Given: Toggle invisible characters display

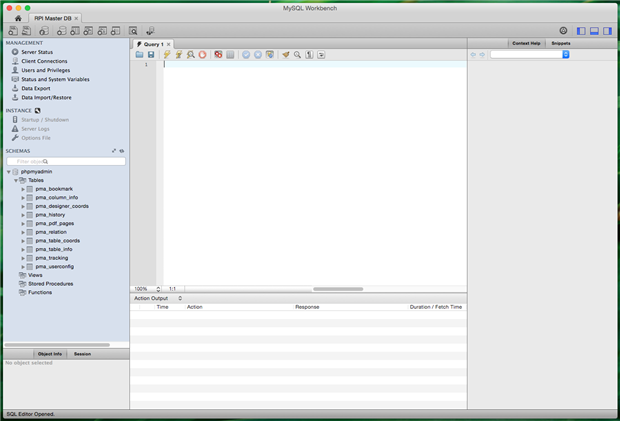Looking at the screenshot, I should click(x=309, y=55).
